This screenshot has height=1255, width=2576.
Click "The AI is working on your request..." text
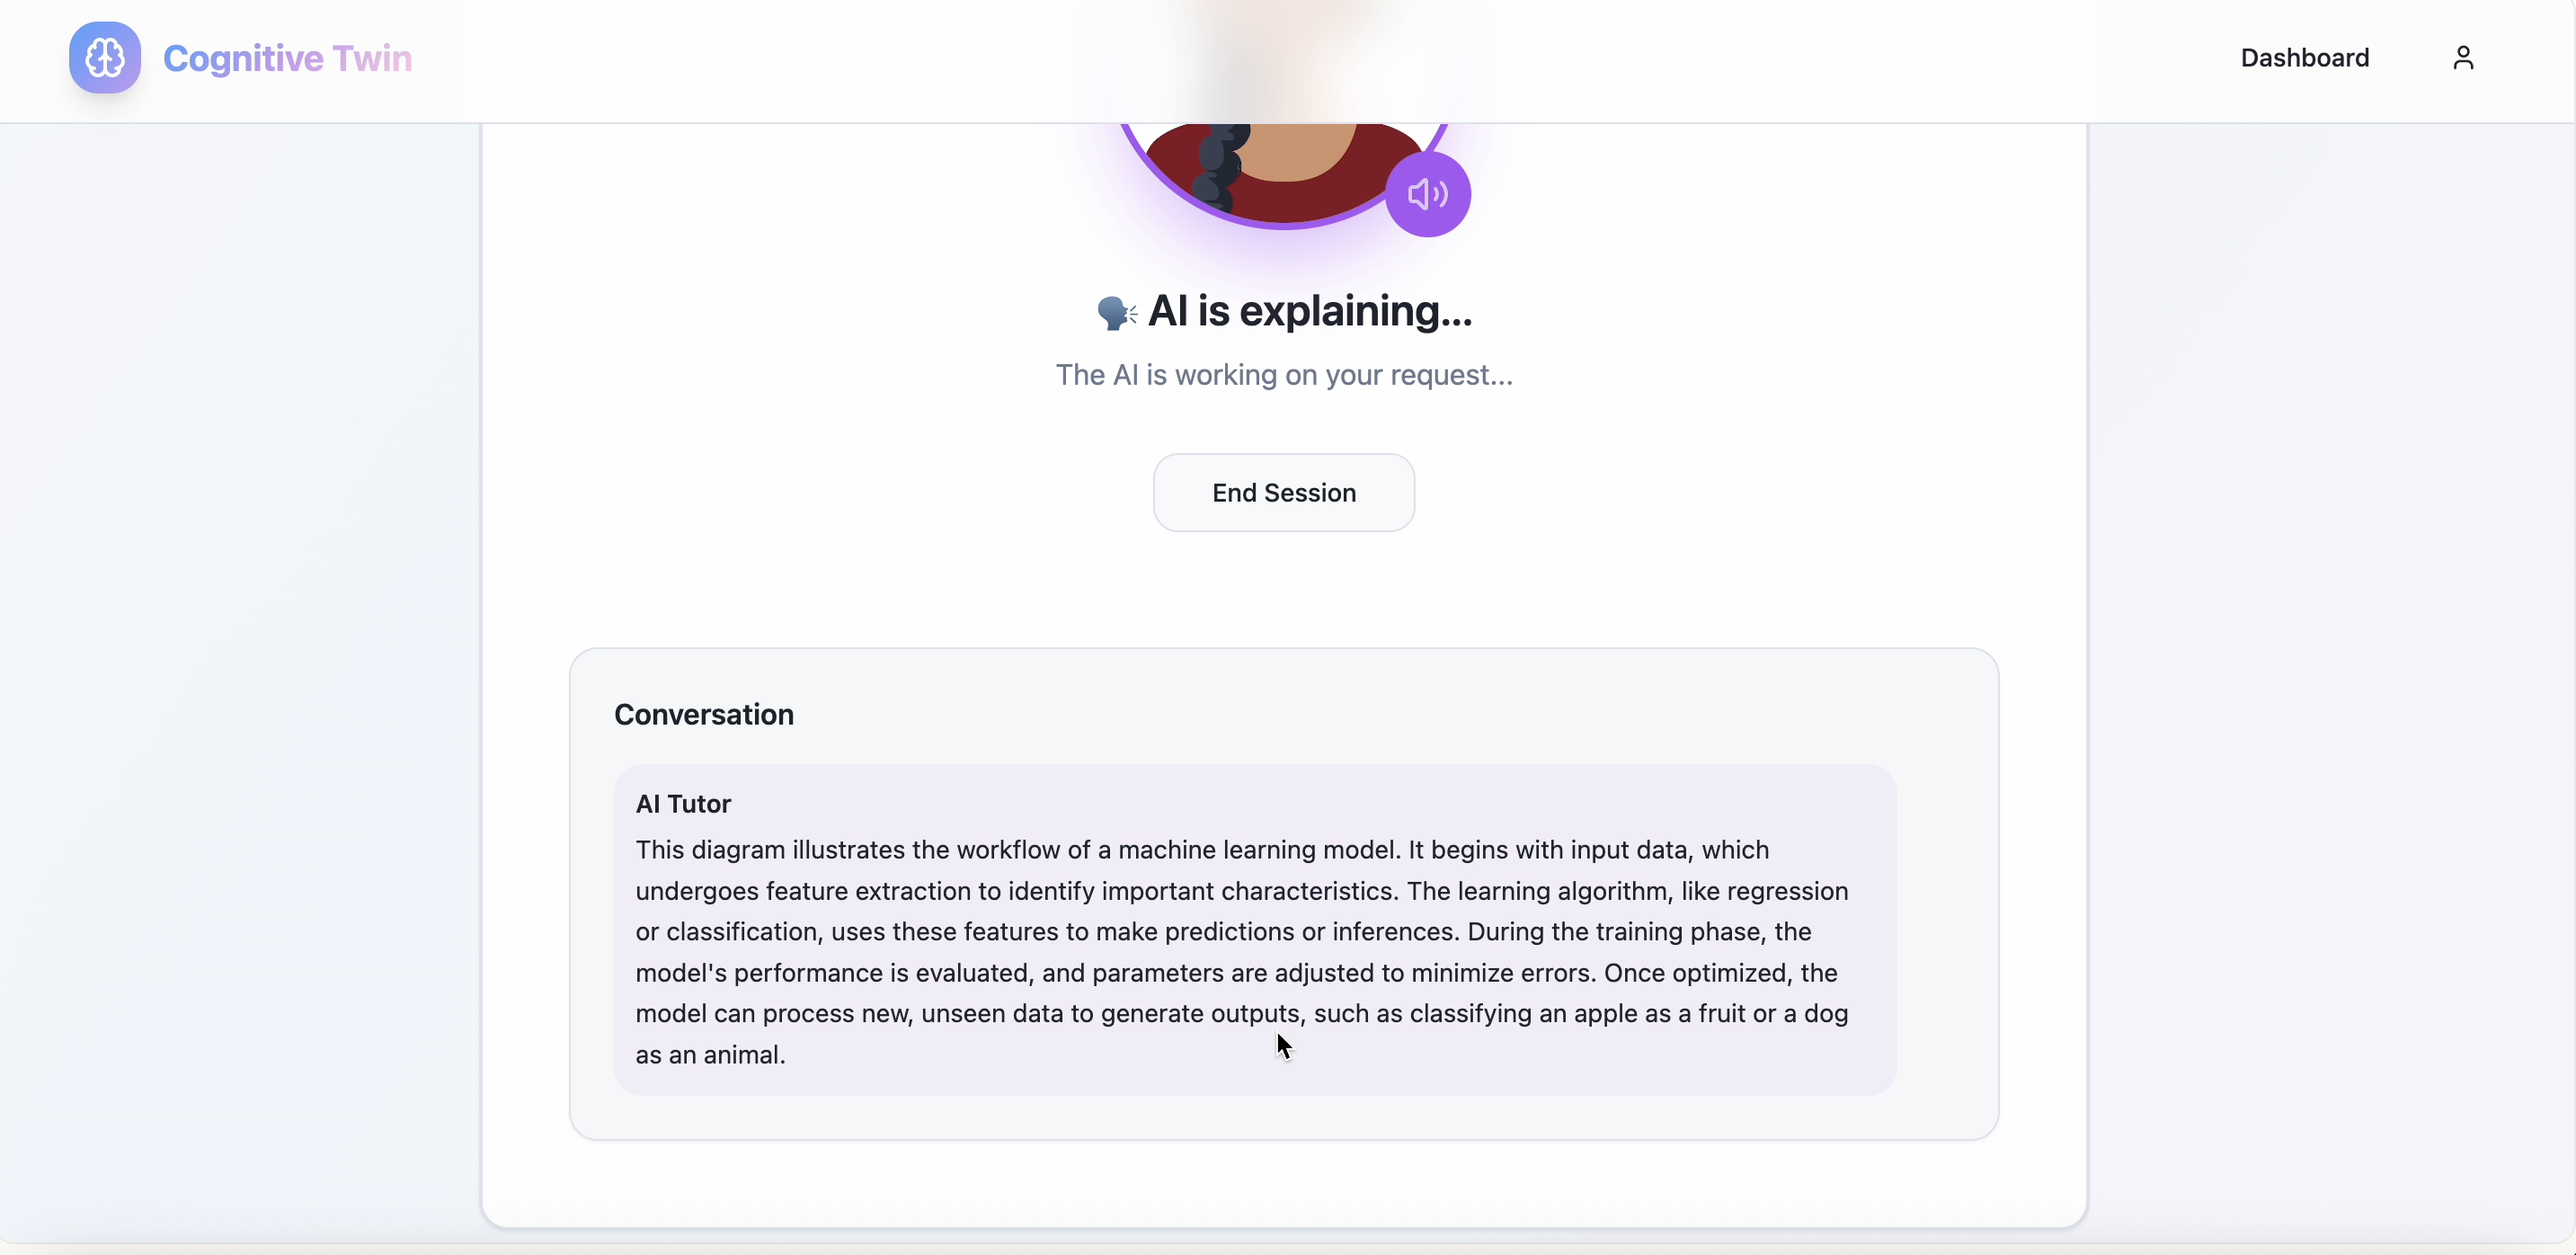tap(1284, 375)
